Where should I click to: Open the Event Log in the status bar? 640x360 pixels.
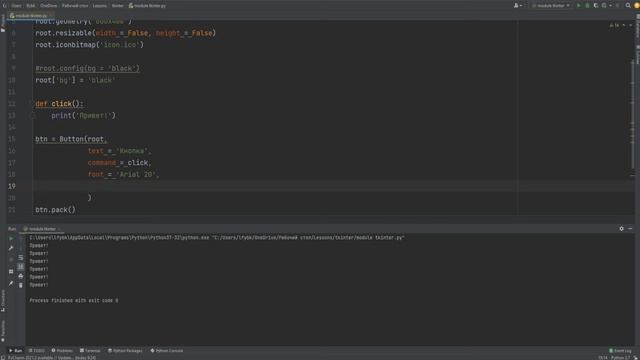(x=620, y=351)
